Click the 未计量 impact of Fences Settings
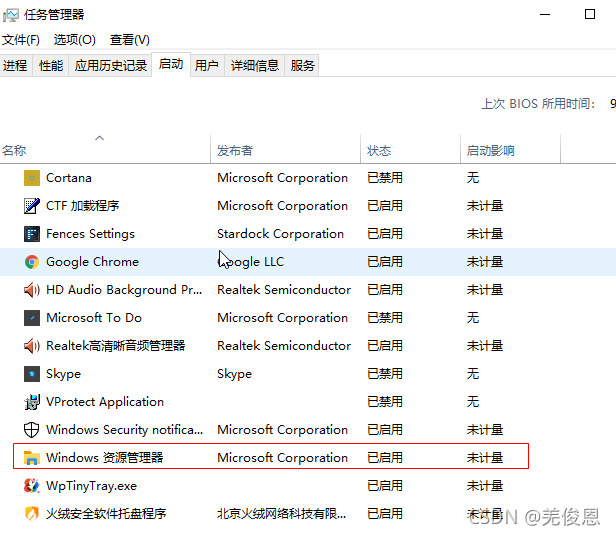 click(485, 234)
